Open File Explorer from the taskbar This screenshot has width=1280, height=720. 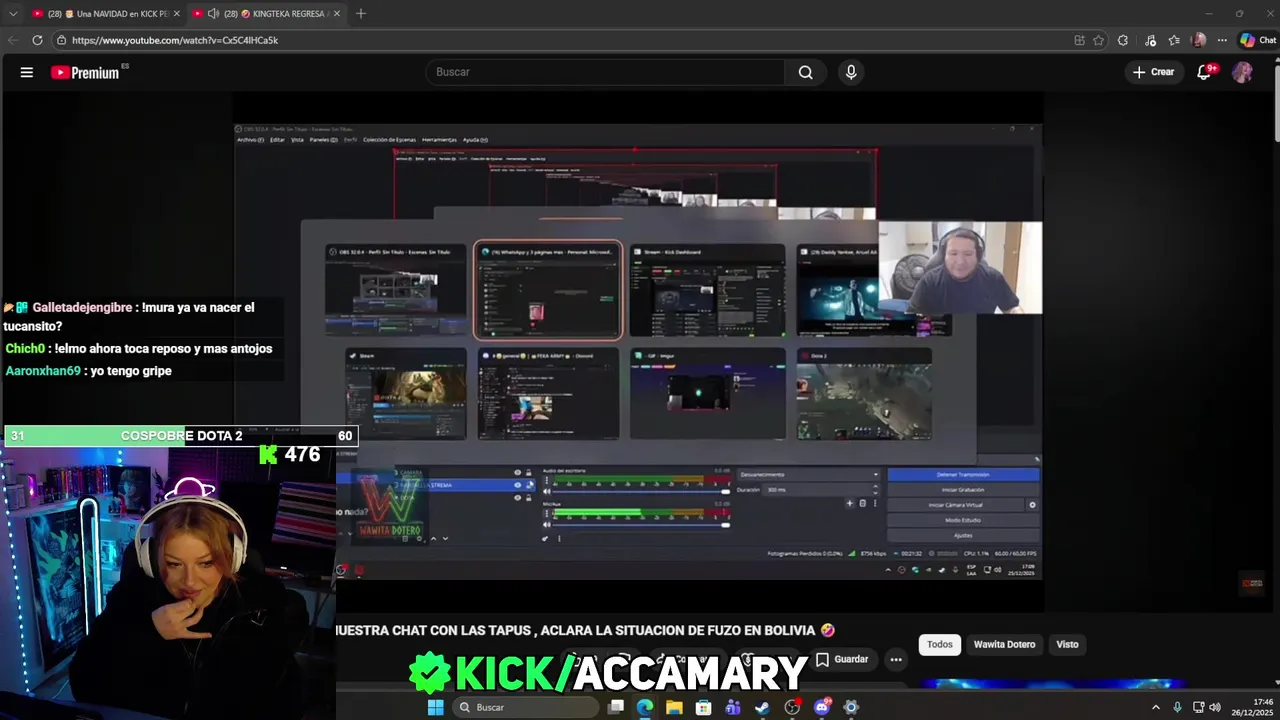(674, 707)
